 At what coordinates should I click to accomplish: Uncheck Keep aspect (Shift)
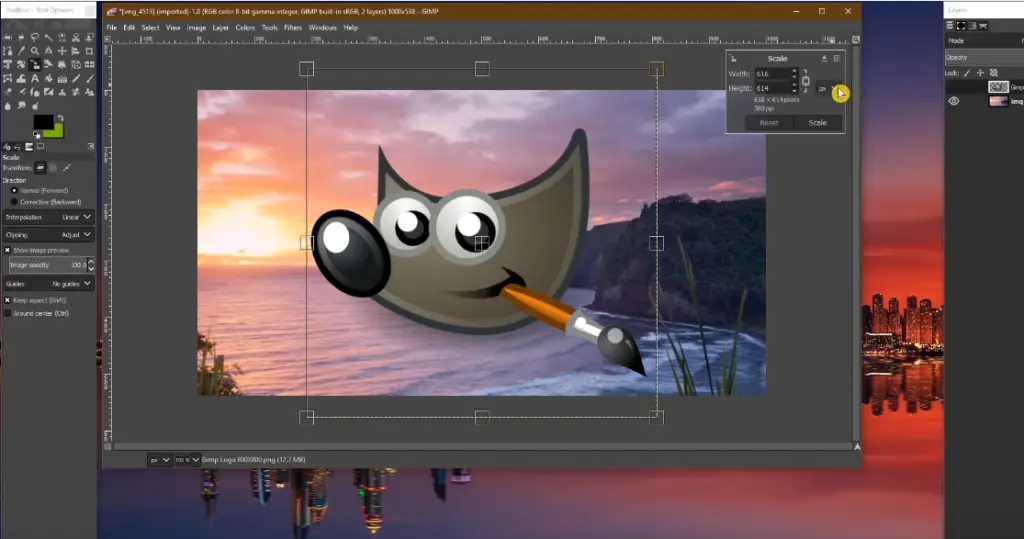coord(35,301)
